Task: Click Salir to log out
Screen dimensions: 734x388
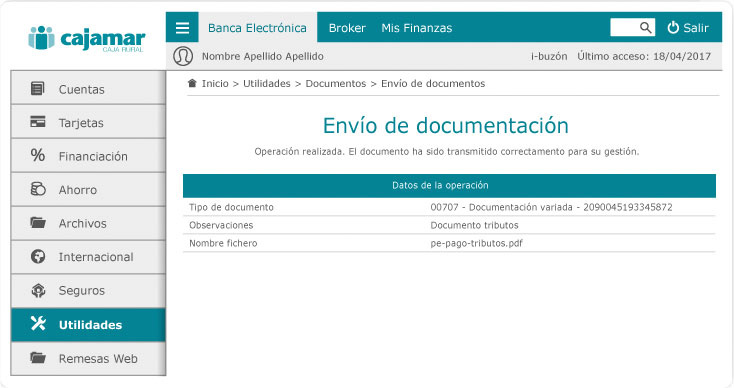Action: pos(696,28)
